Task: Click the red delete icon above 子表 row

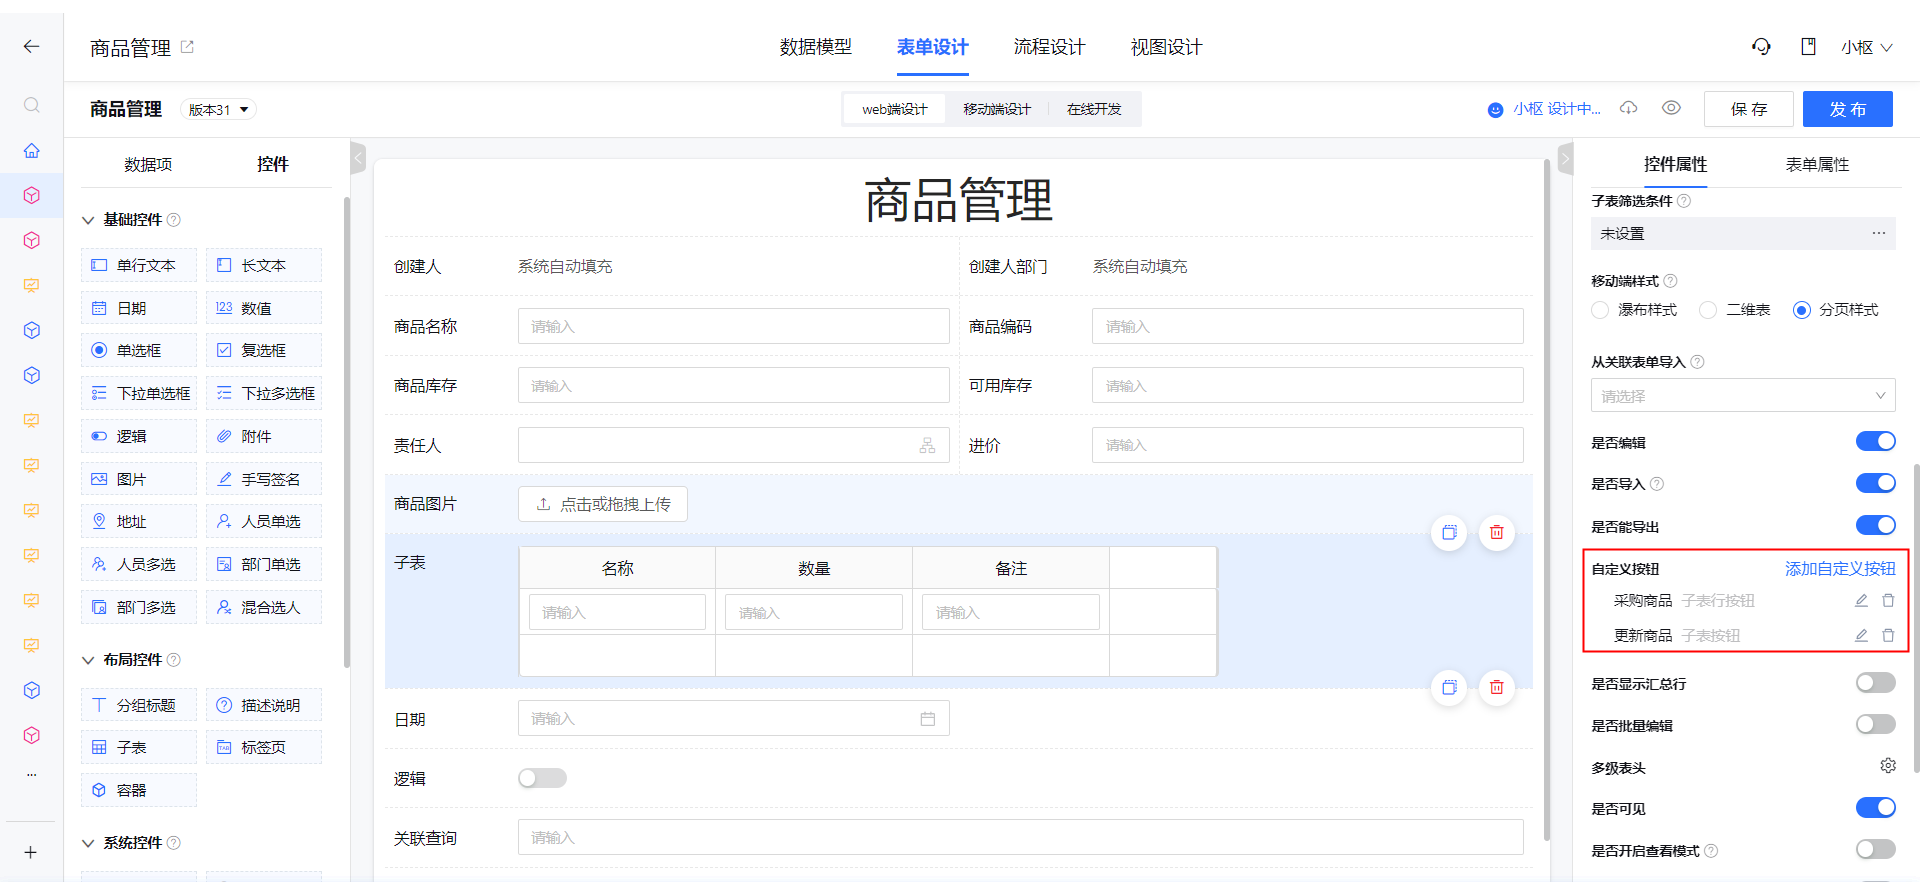Action: pos(1496,532)
